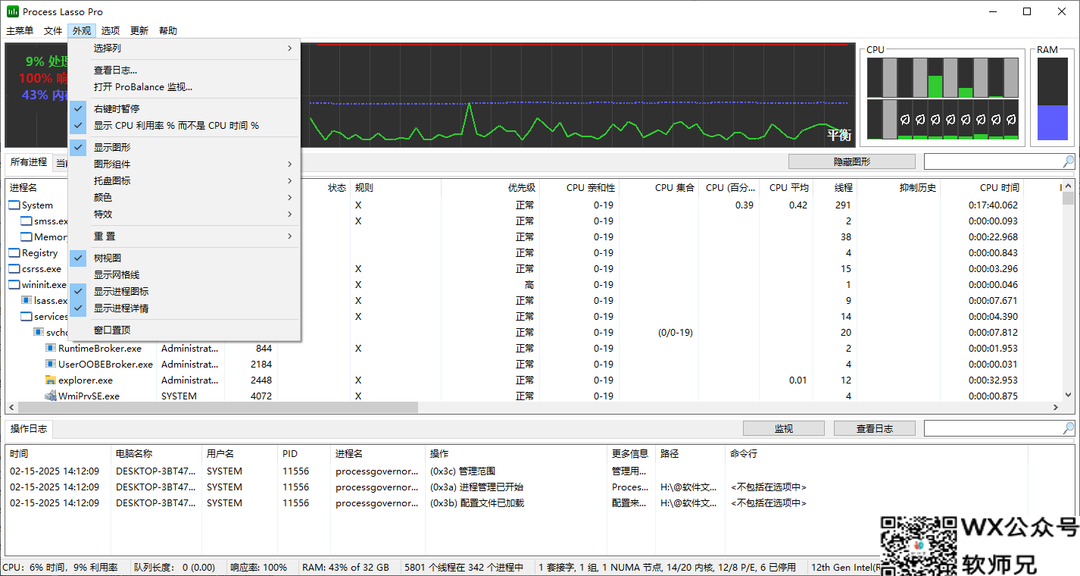
Task: Expand the 图形组件 submenu
Action: (184, 164)
